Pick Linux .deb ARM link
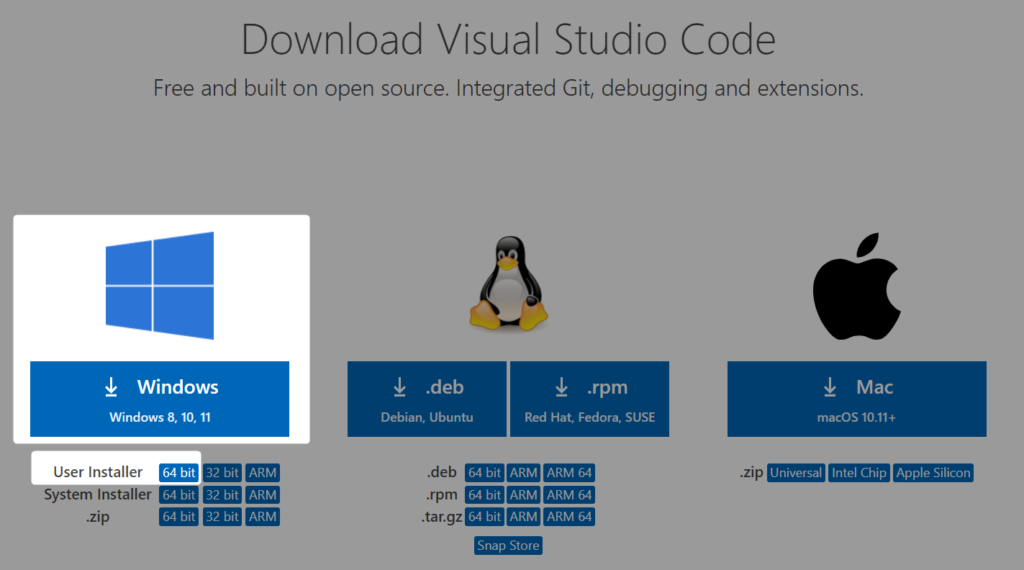Screen dimensions: 1024x570 tap(524, 473)
